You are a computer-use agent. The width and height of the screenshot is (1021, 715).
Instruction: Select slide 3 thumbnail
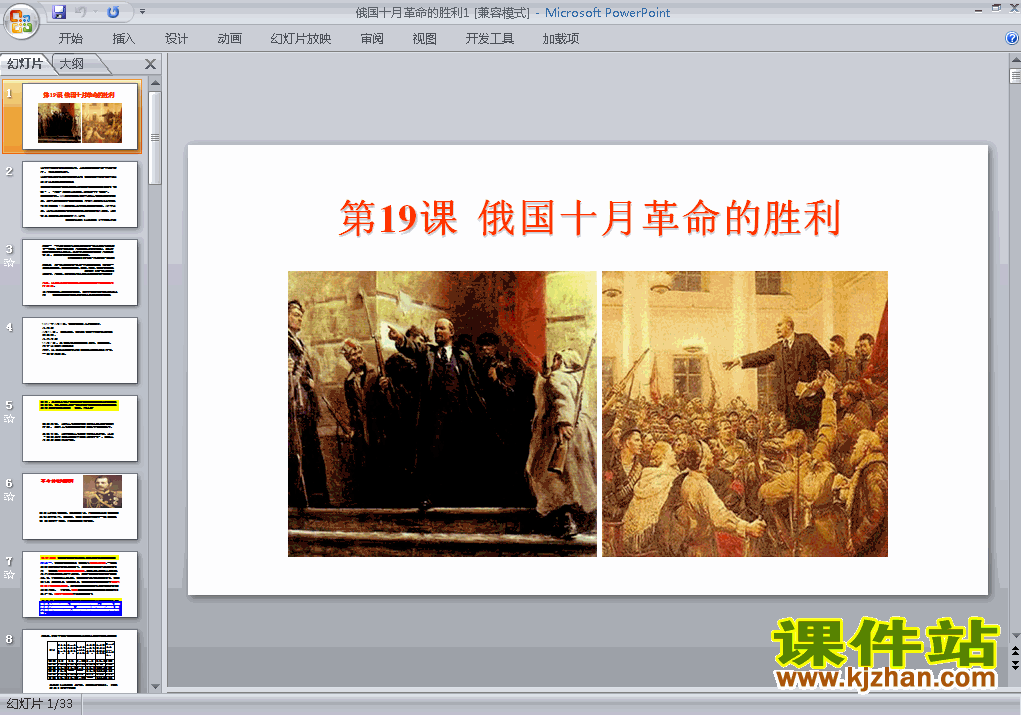coord(80,272)
